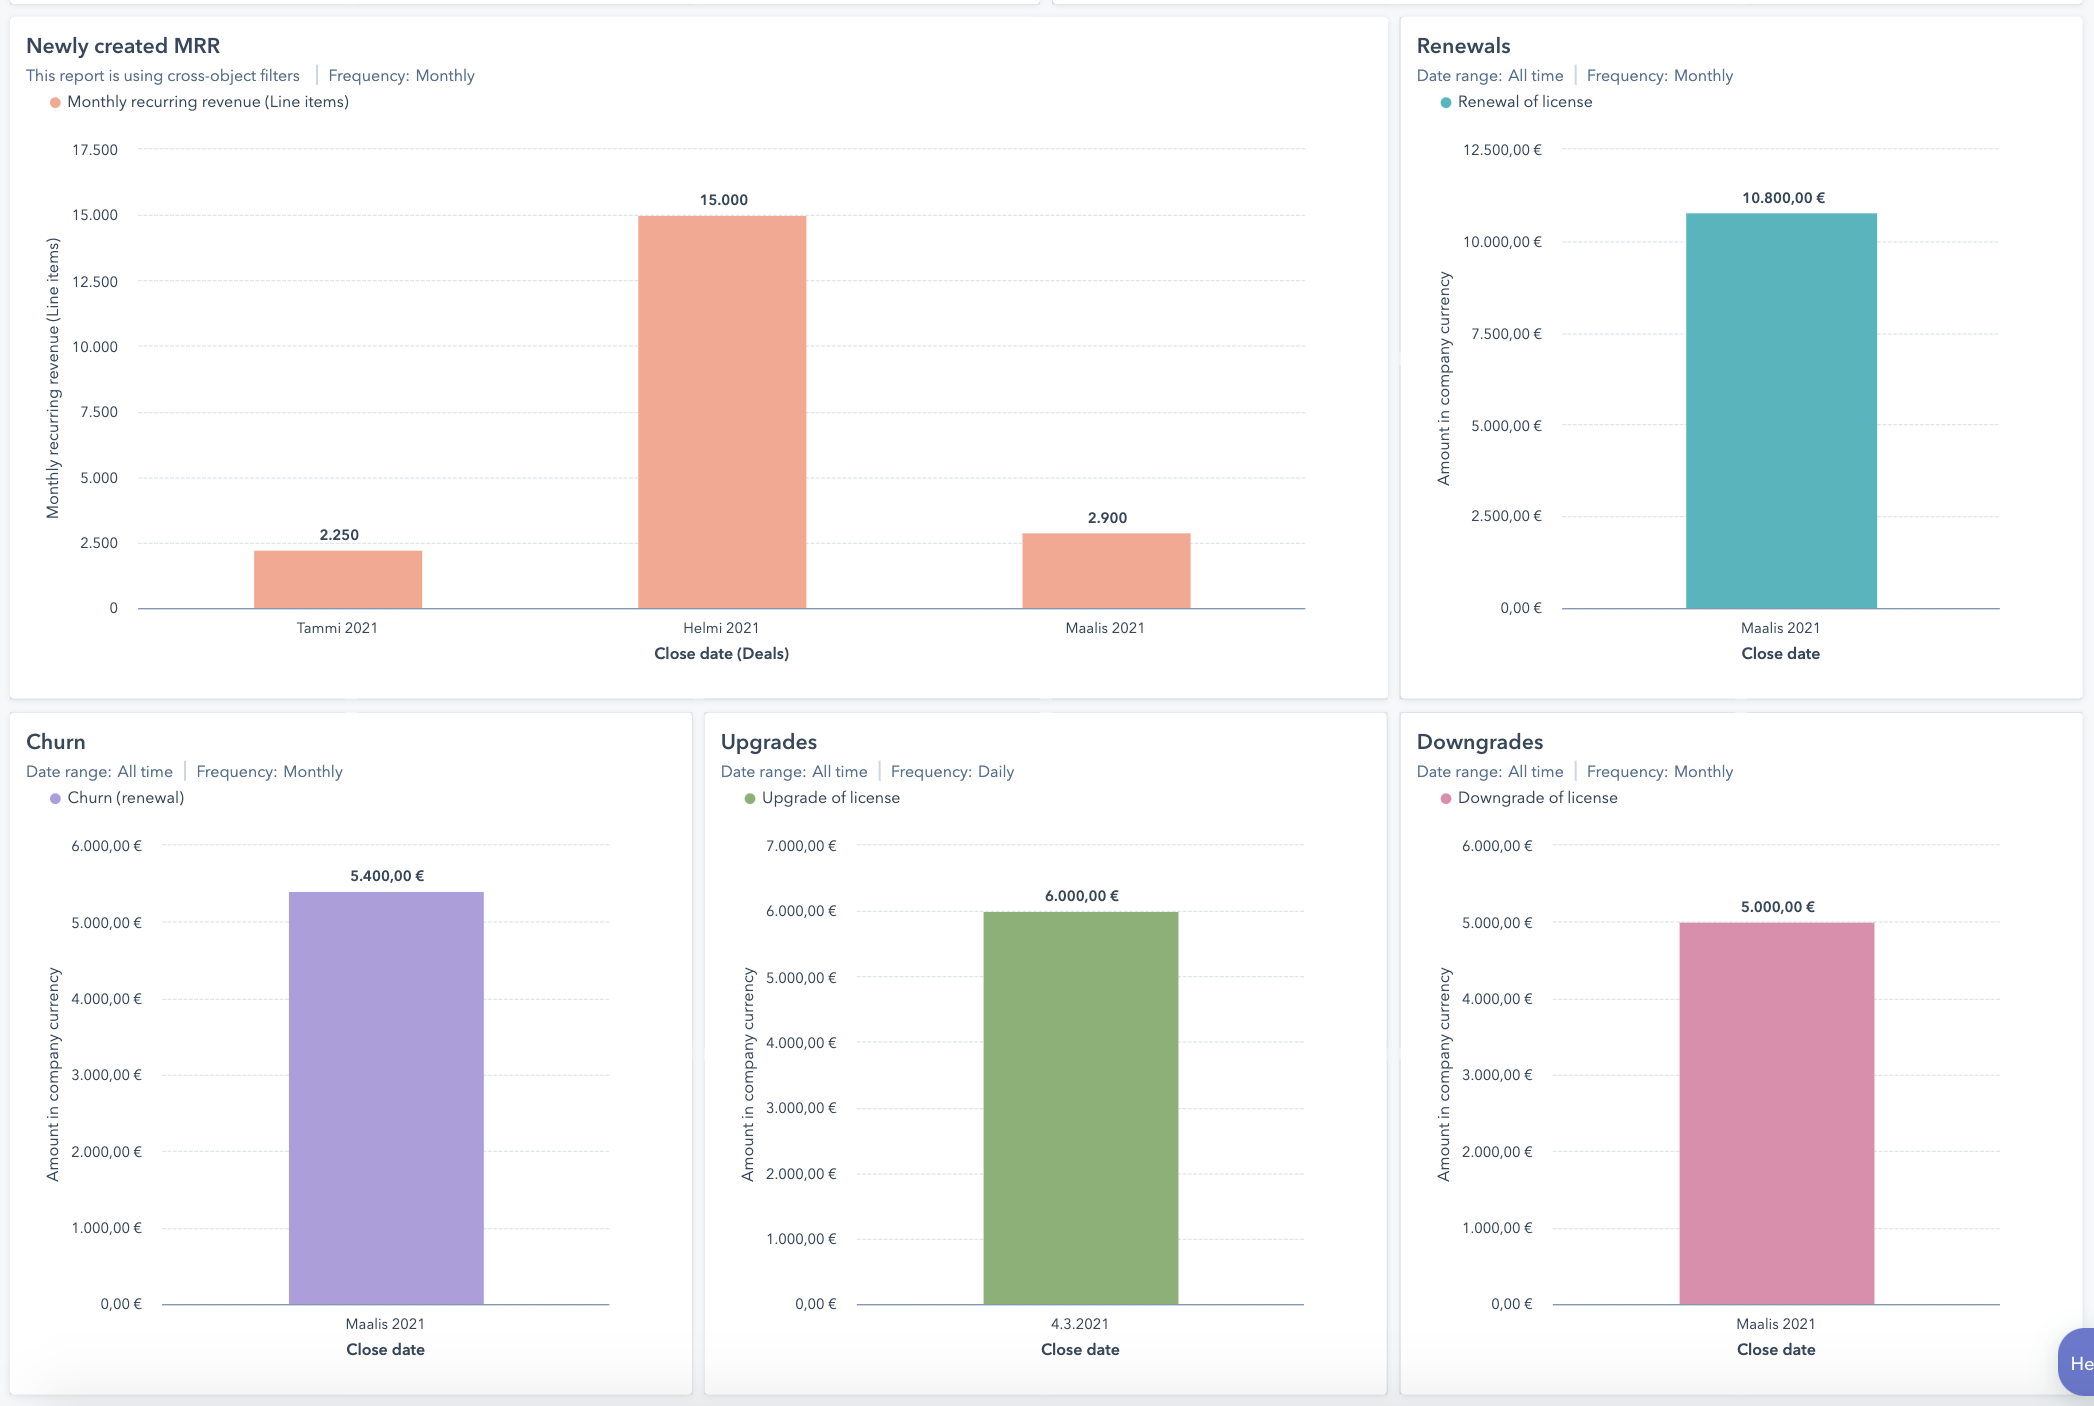Click the orange legend dot for Monthly recurring revenue

55,101
